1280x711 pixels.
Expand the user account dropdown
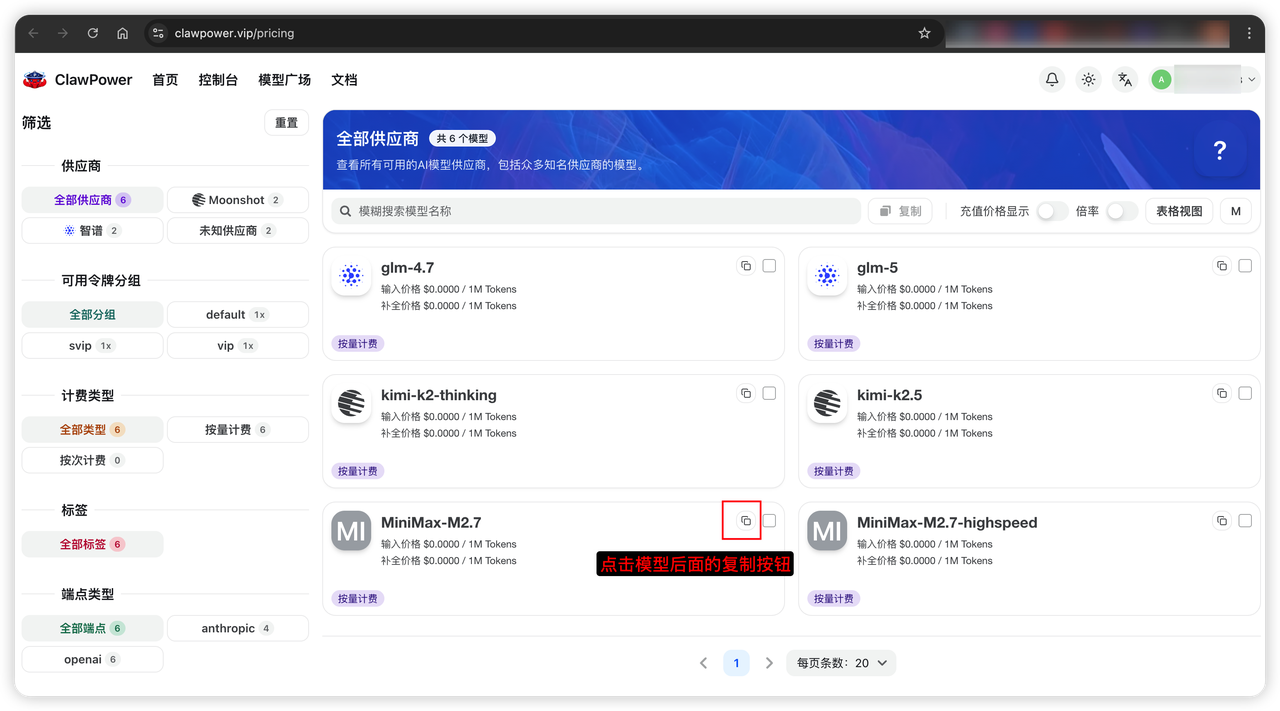pos(1204,80)
